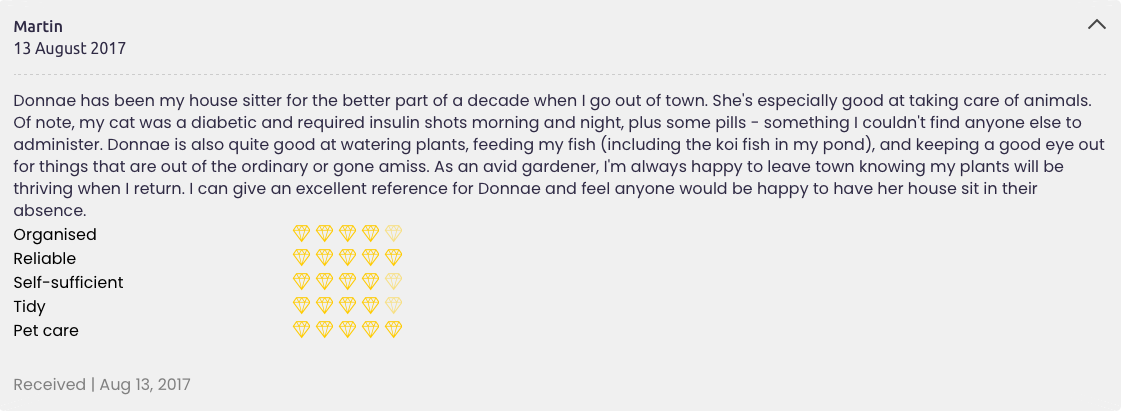Collapse Martin's review with the chevron
This screenshot has width=1131, height=417.
pyautogui.click(x=1096, y=25)
